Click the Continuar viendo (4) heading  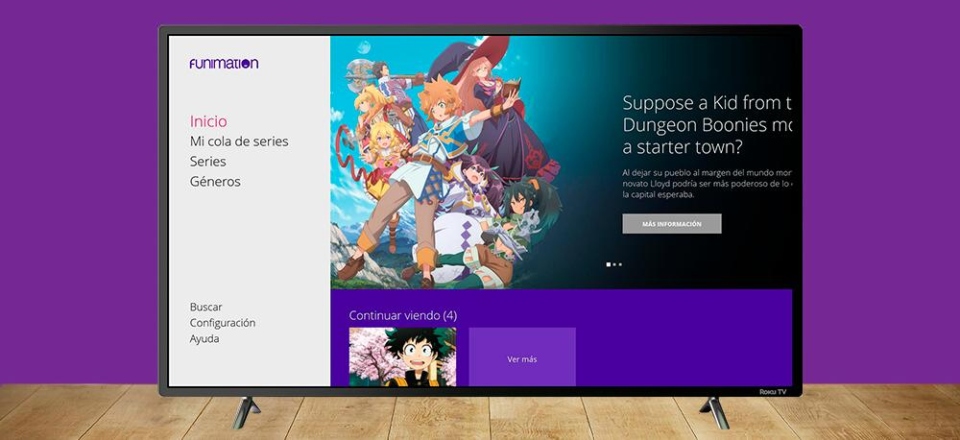click(x=402, y=315)
